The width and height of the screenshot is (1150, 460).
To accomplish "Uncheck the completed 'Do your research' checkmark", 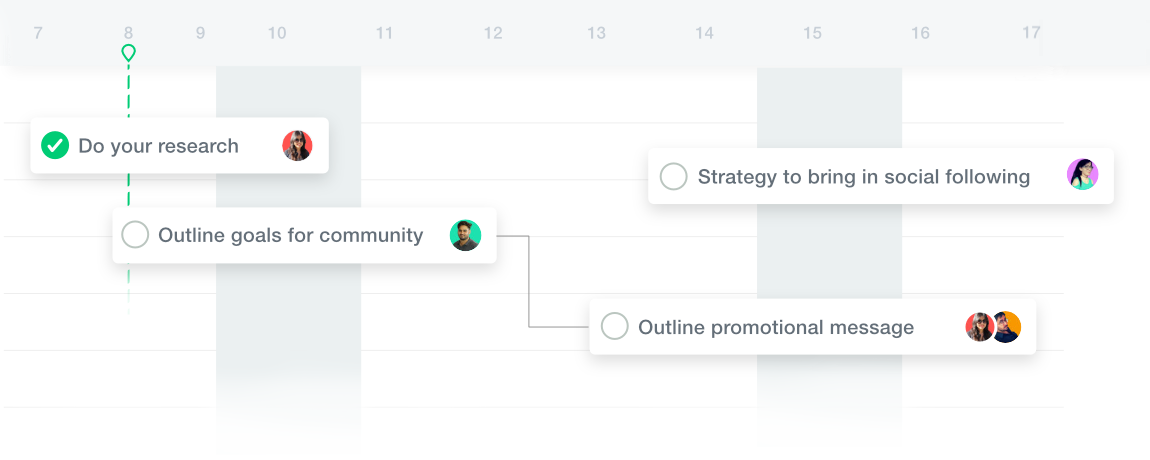I will click(55, 145).
